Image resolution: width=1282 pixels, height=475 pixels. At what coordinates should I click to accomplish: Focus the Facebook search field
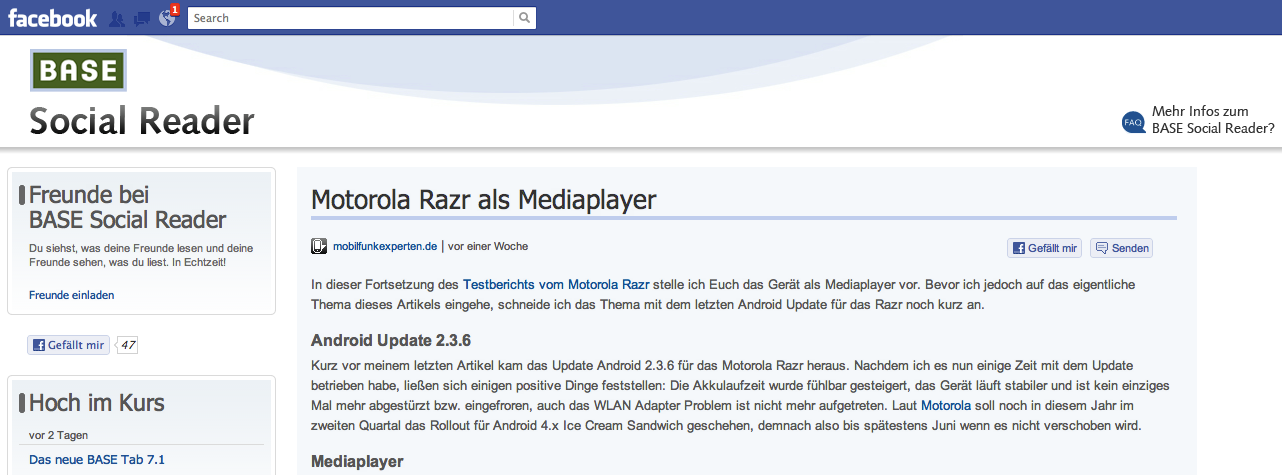pyautogui.click(x=351, y=18)
